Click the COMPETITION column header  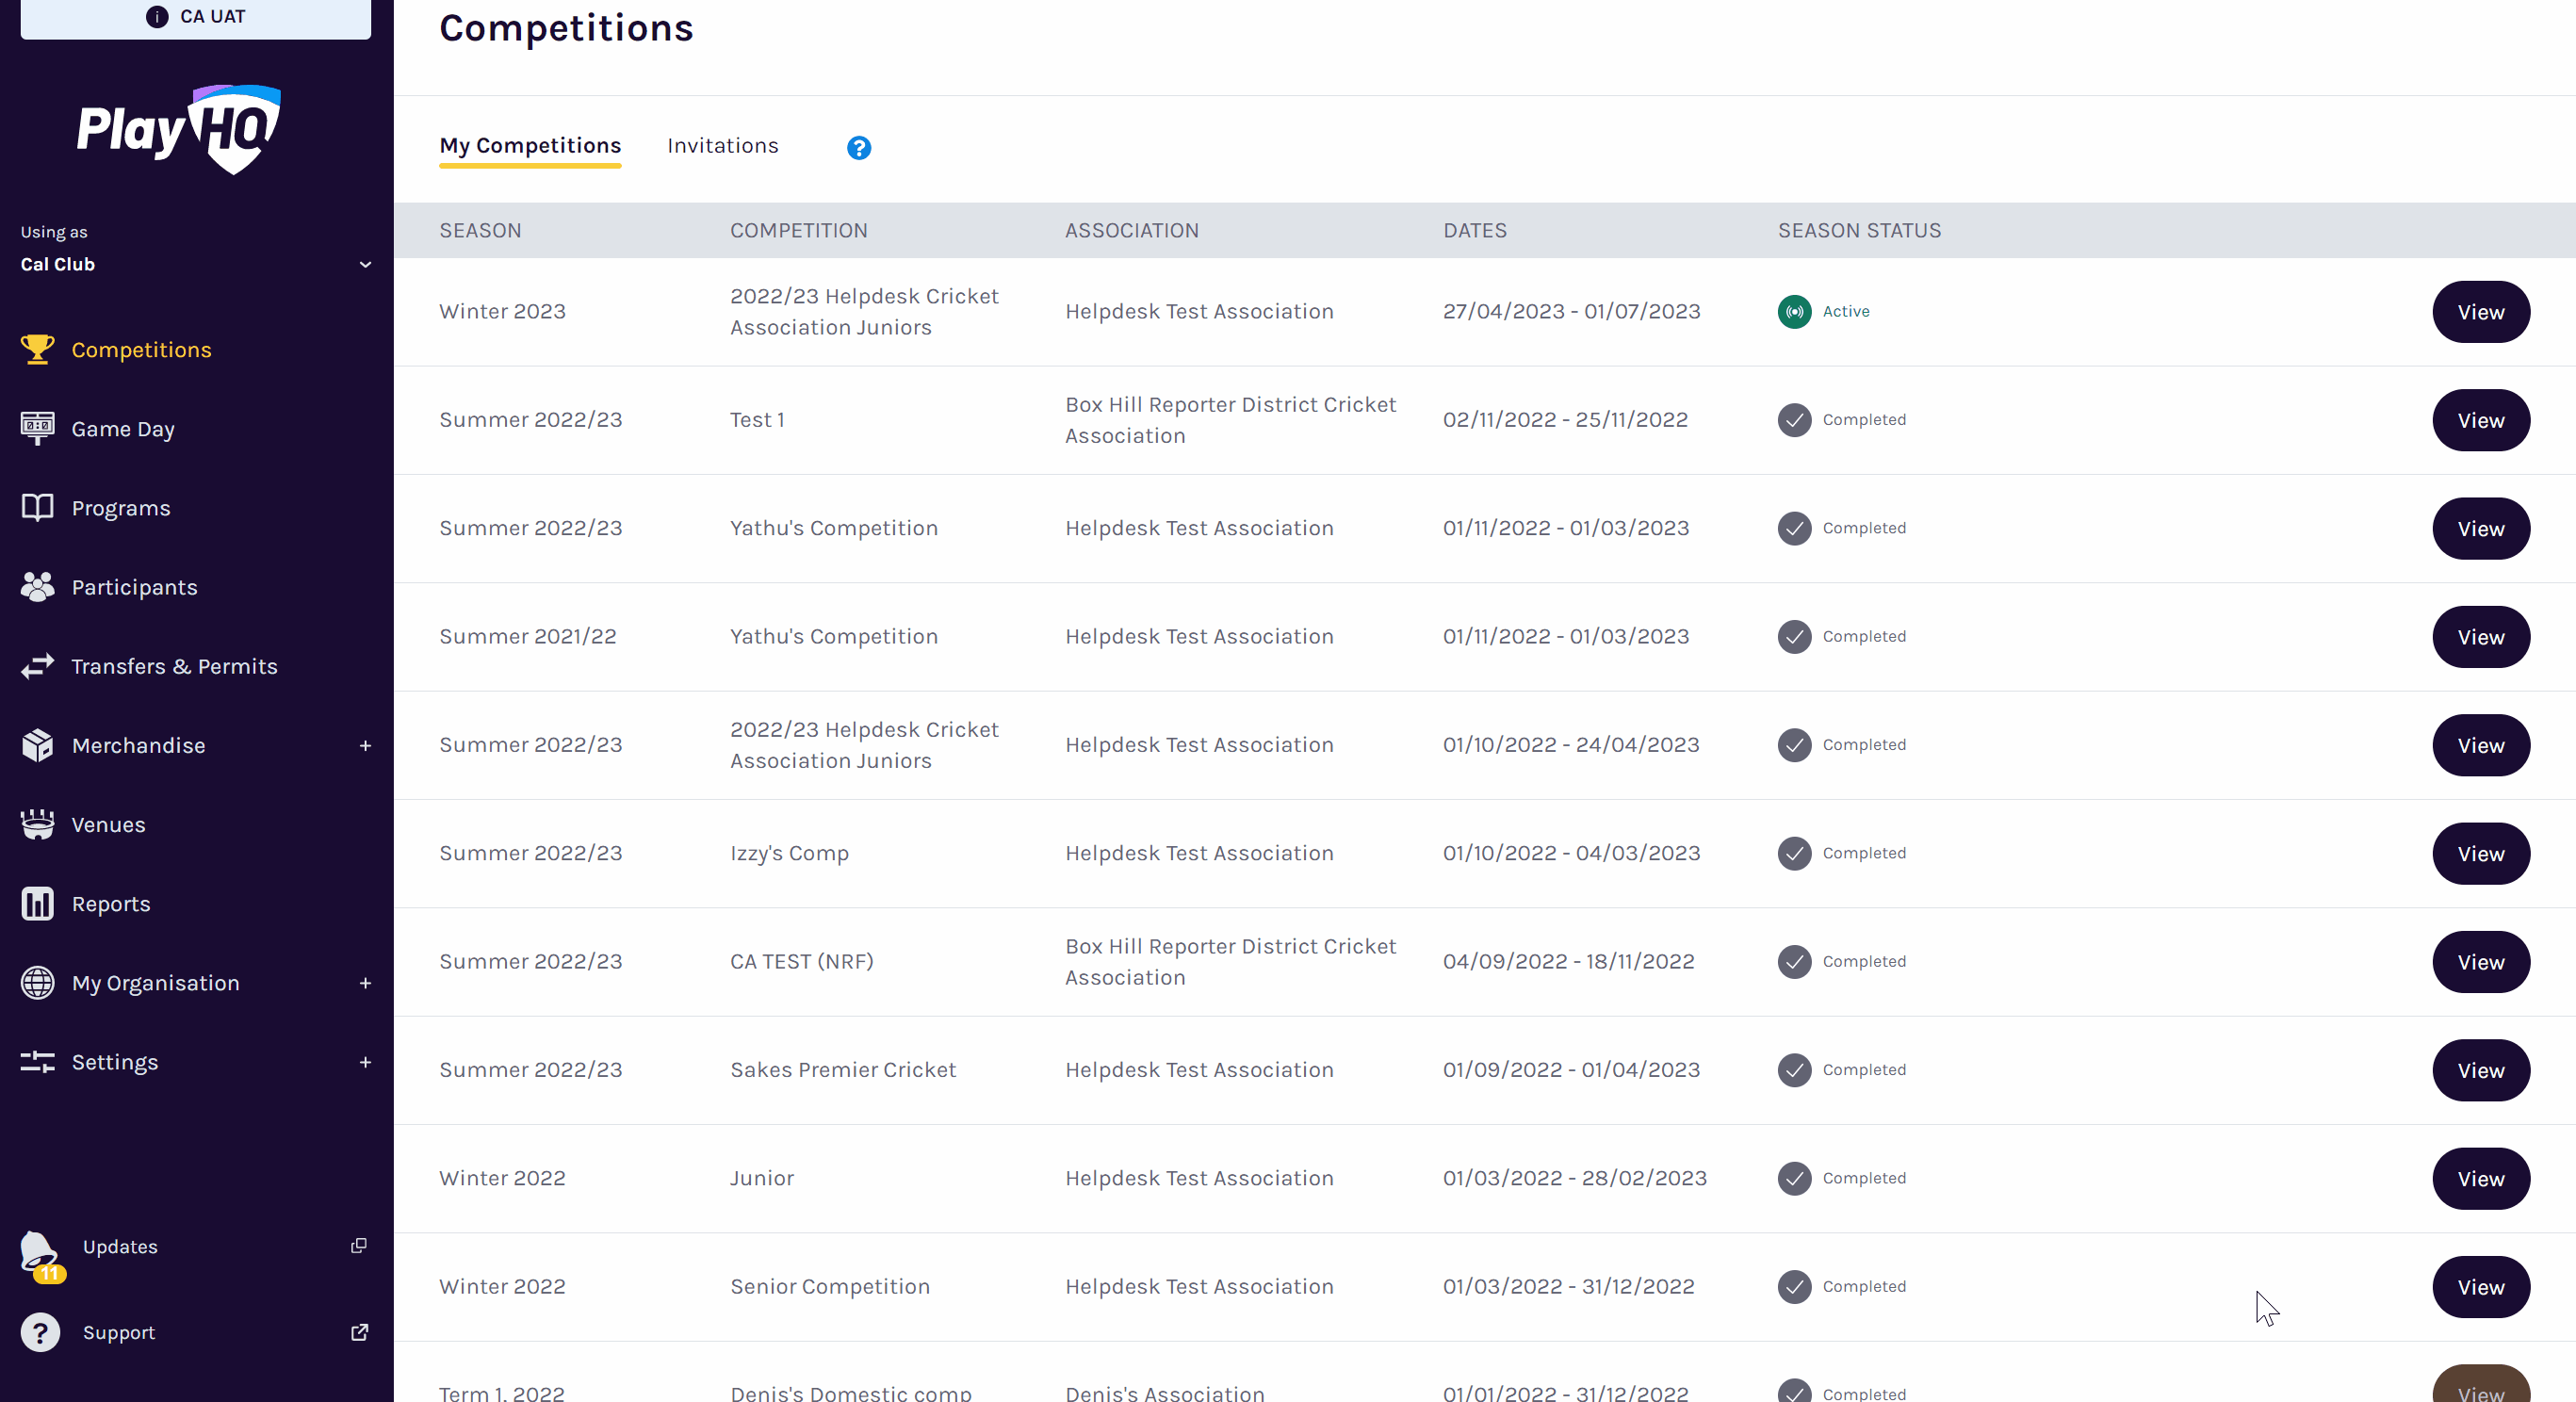pos(798,230)
